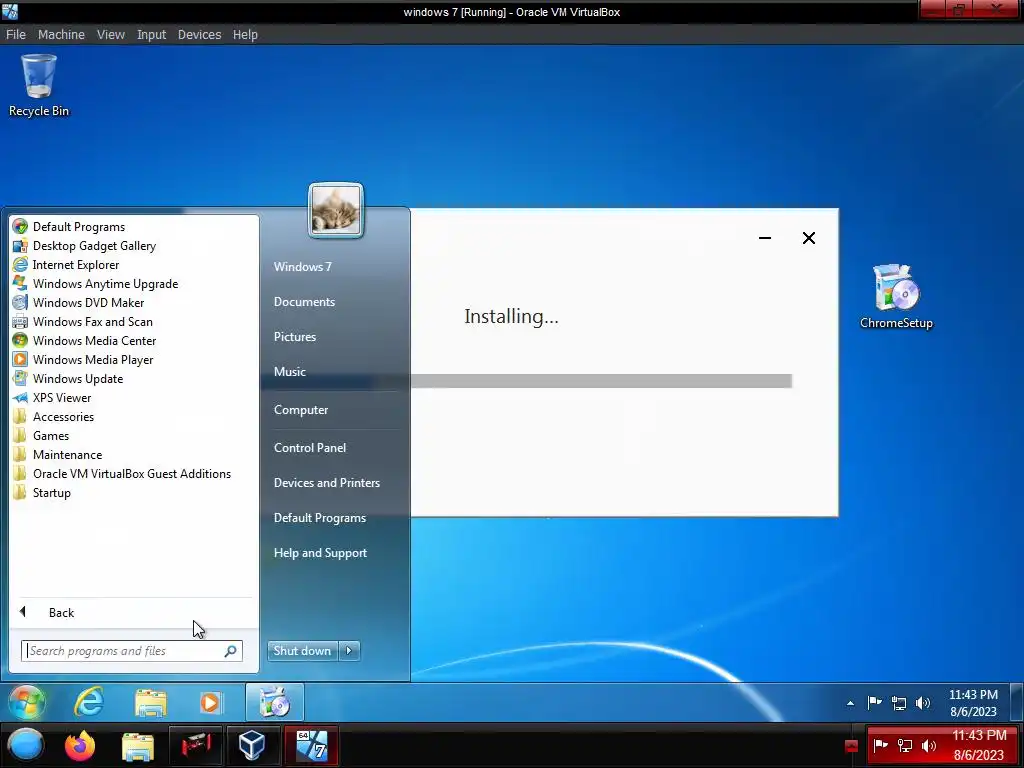Open the Recycle Bin desktop icon
1024x768 pixels.
[39, 86]
